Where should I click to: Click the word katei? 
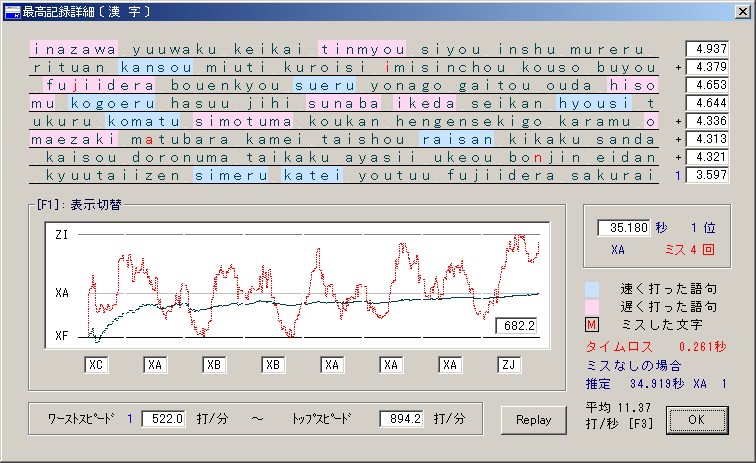[x=312, y=175]
